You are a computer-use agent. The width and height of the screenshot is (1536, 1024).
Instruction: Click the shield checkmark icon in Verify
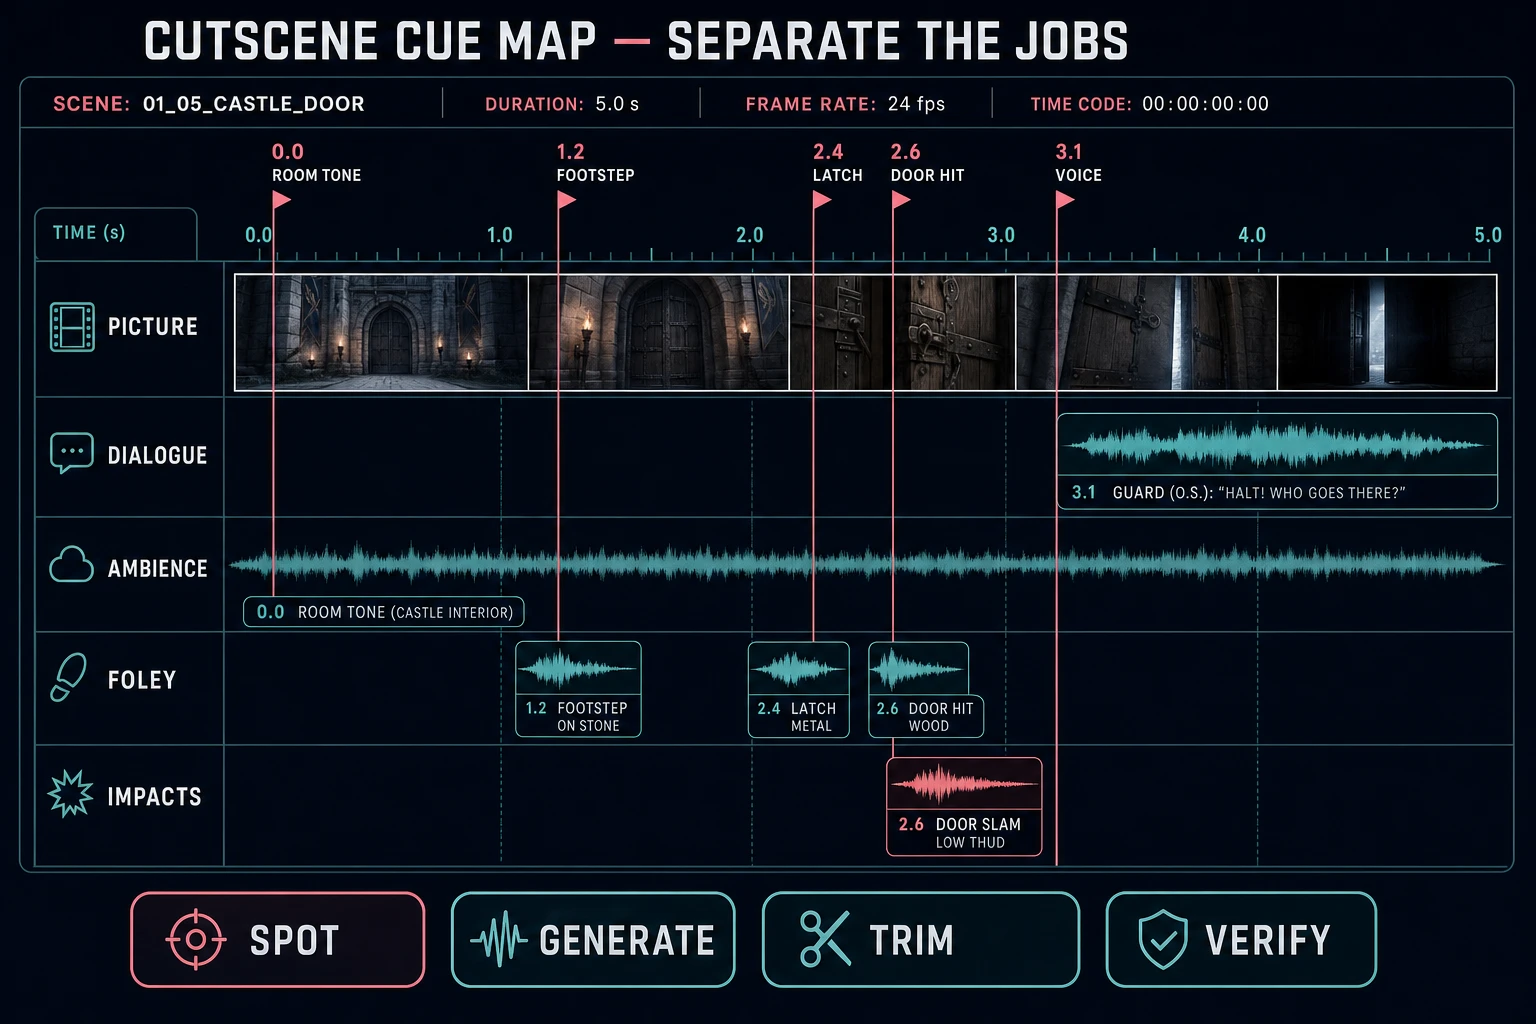click(1163, 939)
